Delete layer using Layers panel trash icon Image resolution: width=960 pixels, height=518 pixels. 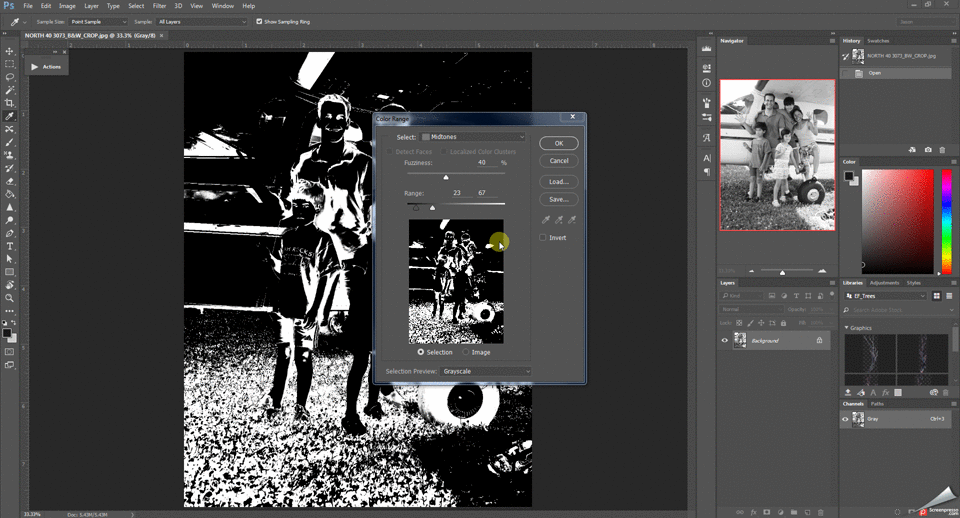820,512
